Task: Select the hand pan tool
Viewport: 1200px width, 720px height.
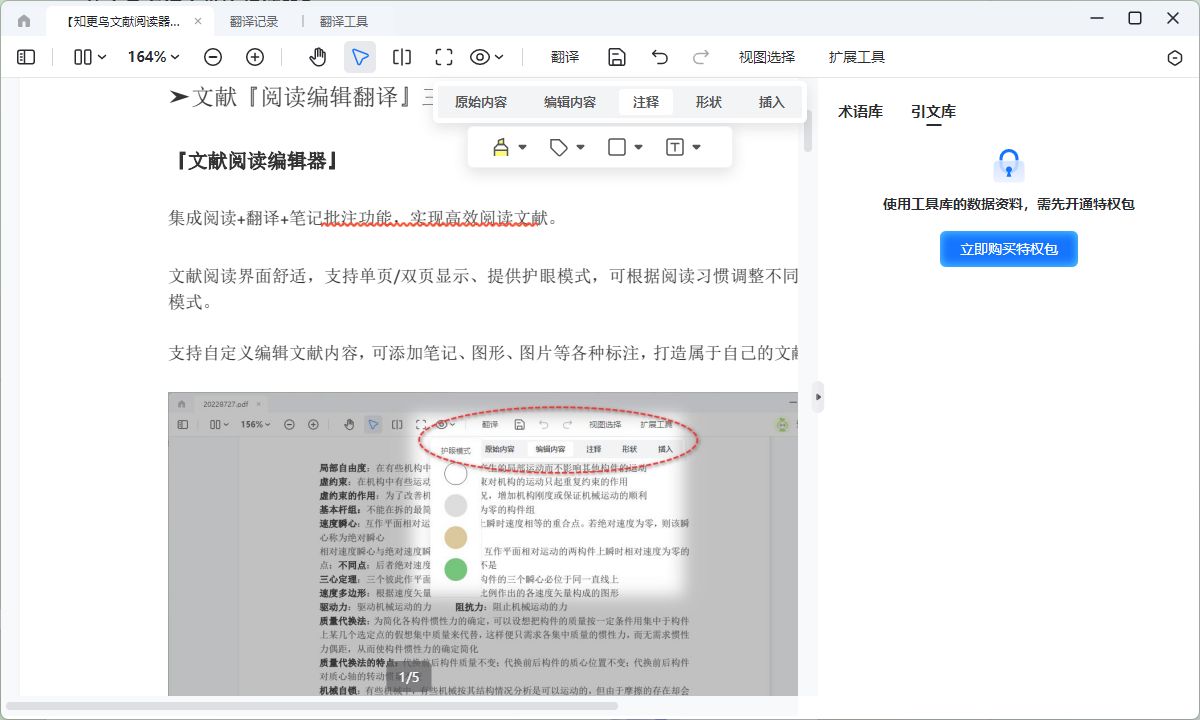Action: (318, 58)
